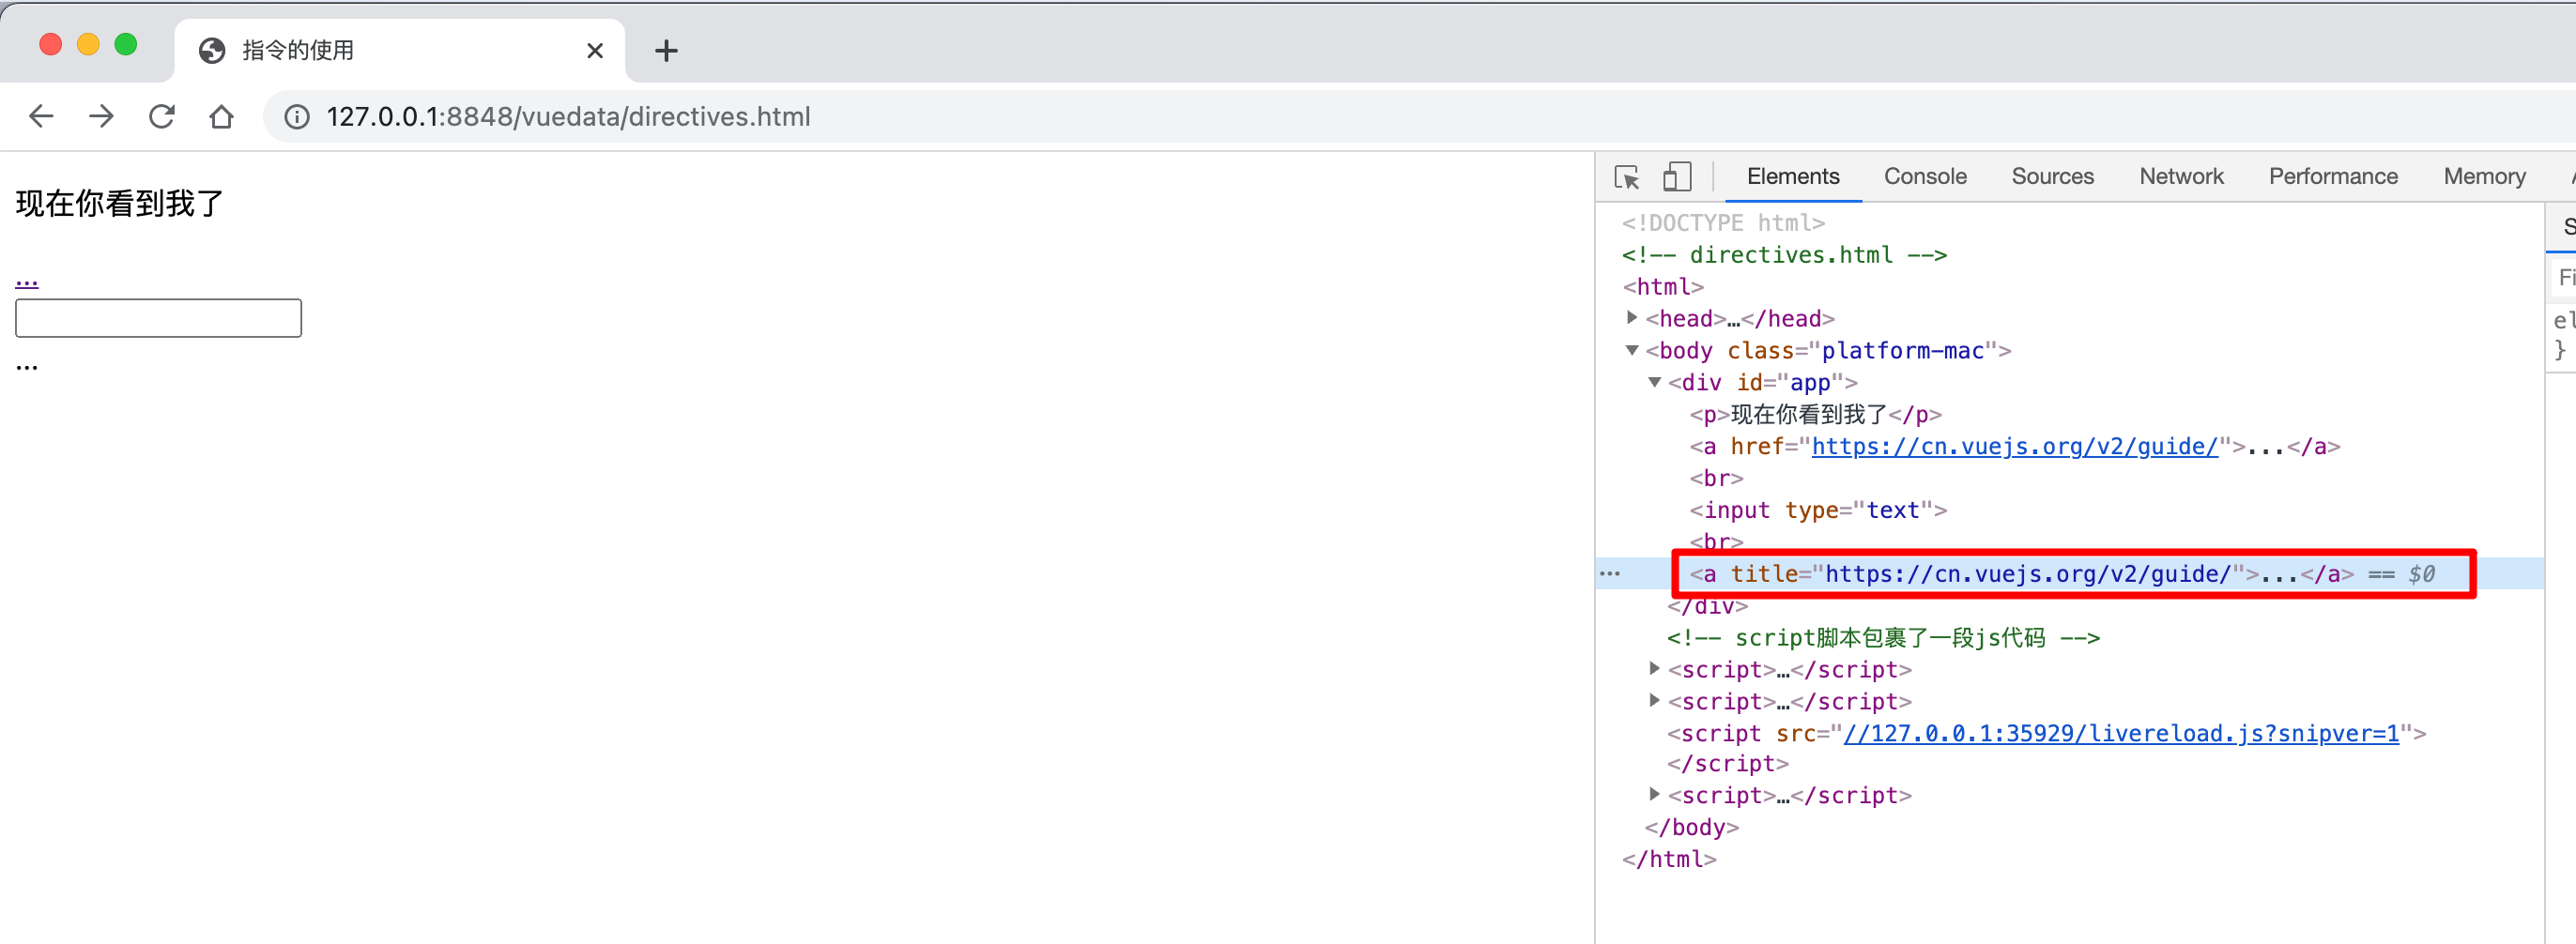Screen dimensions: 2576x944
Task: Switch to the Elements tab
Action: pyautogui.click(x=1792, y=177)
